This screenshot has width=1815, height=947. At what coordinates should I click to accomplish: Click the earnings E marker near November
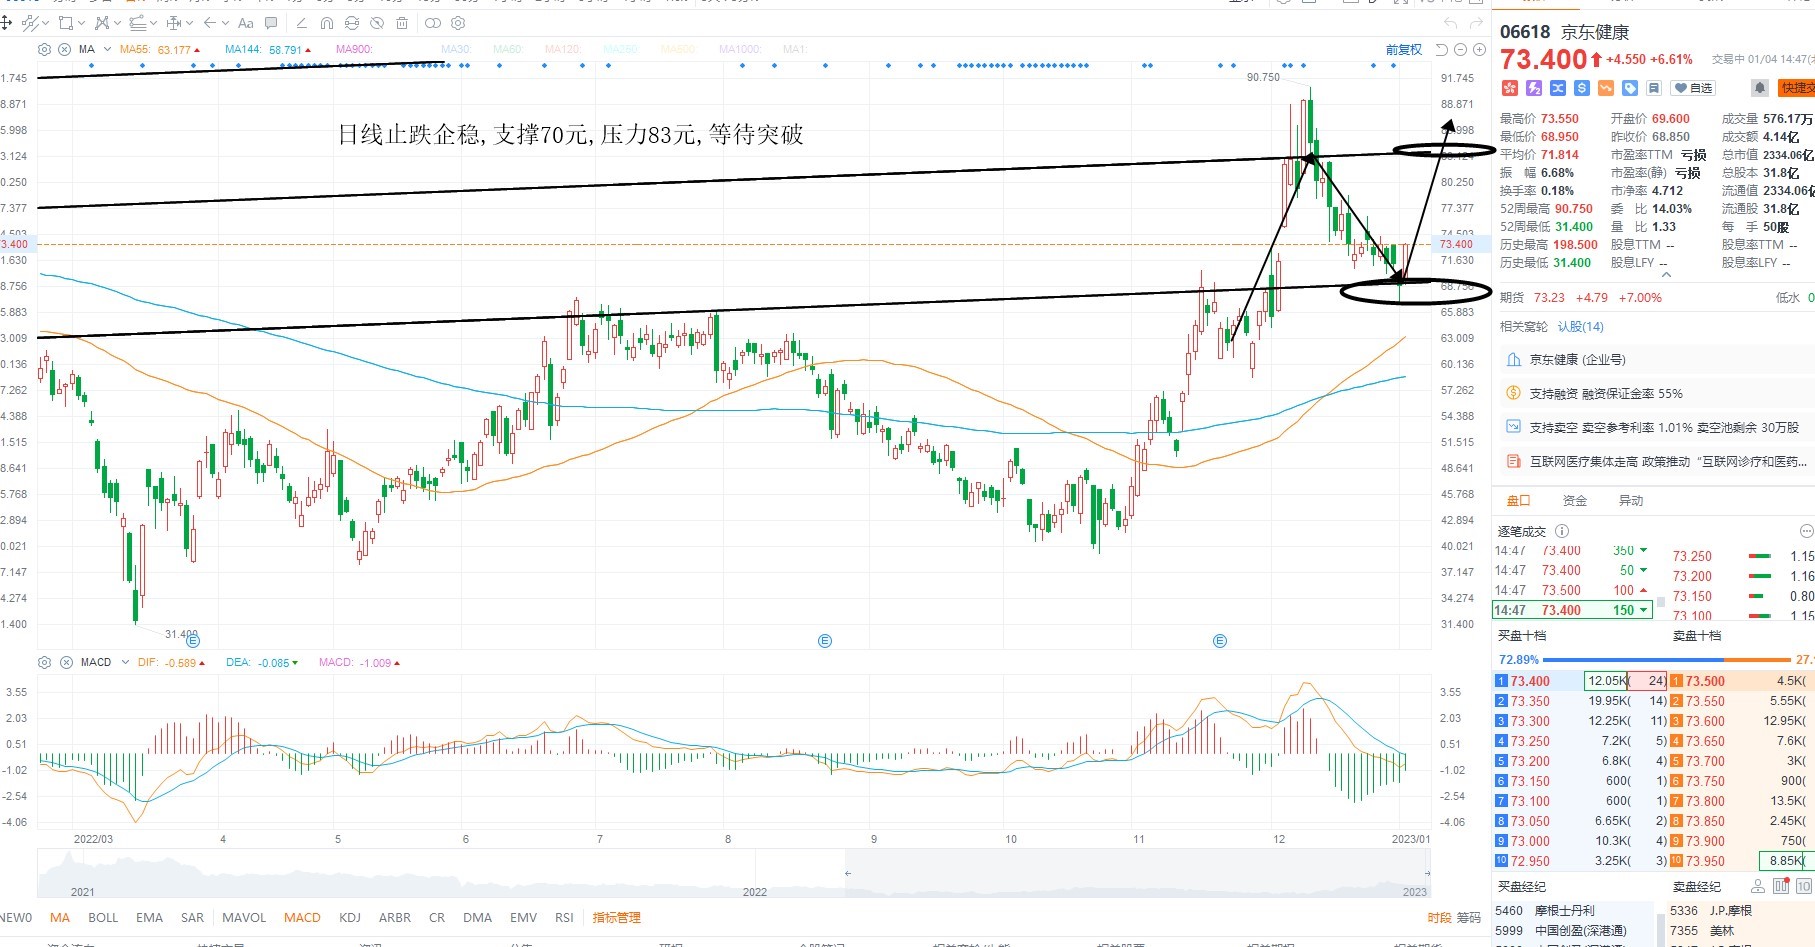[x=1219, y=641]
